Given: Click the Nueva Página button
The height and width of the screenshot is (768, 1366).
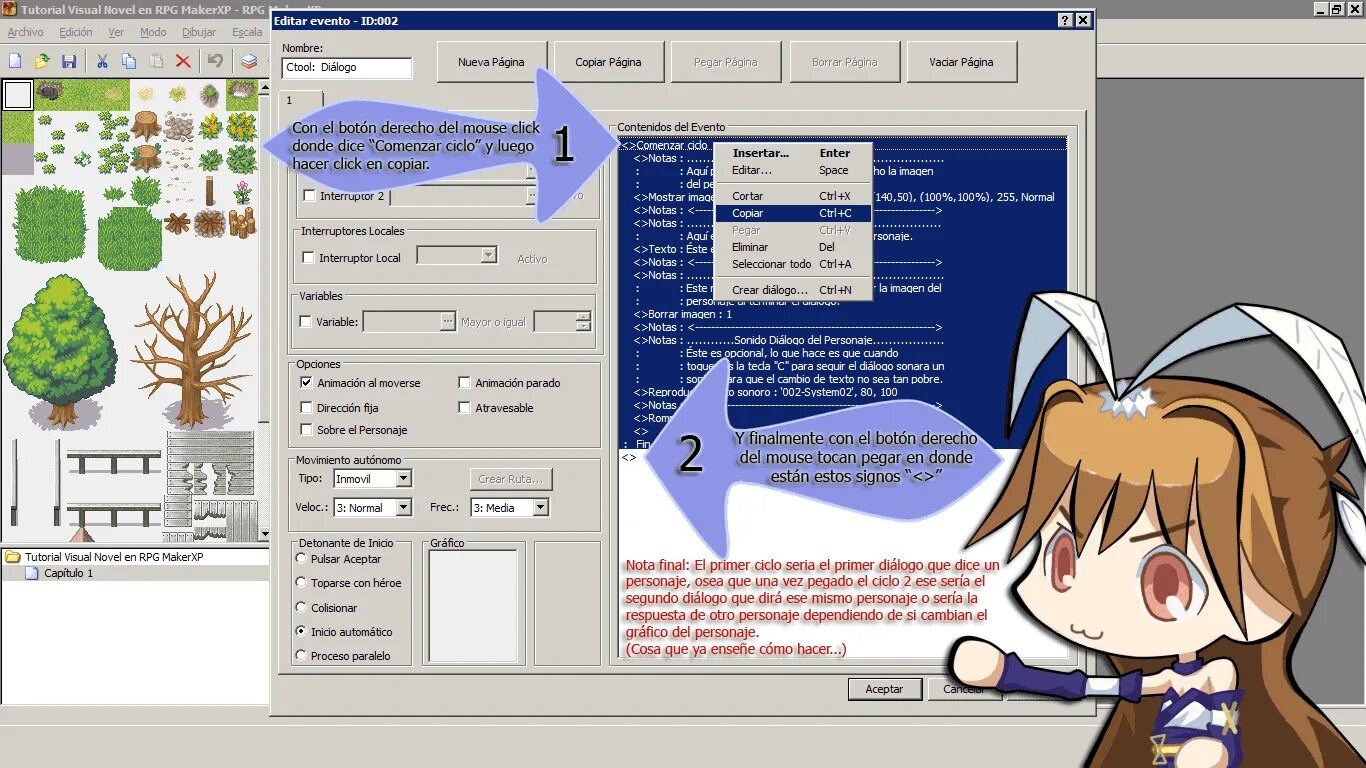Looking at the screenshot, I should [492, 62].
